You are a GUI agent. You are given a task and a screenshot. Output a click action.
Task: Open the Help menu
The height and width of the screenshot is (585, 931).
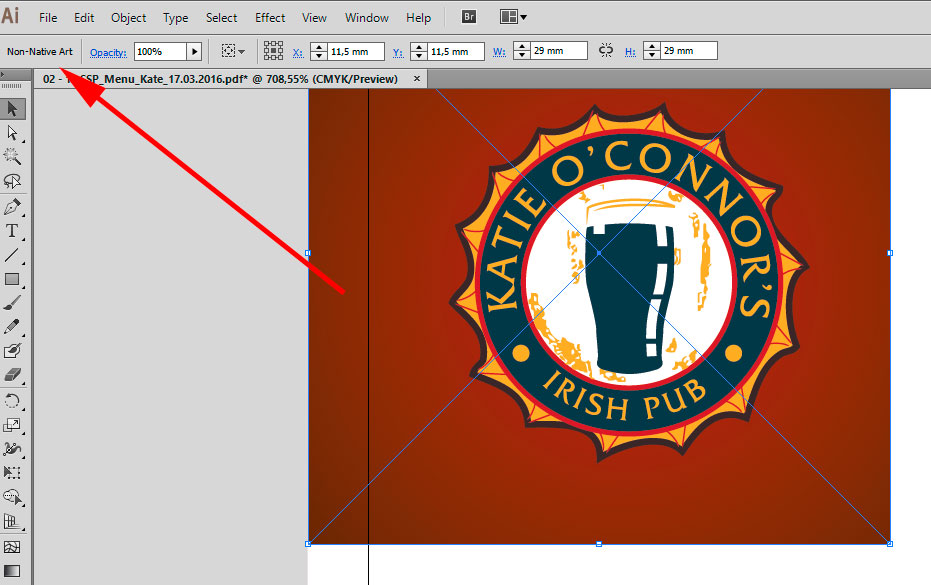[x=419, y=18]
